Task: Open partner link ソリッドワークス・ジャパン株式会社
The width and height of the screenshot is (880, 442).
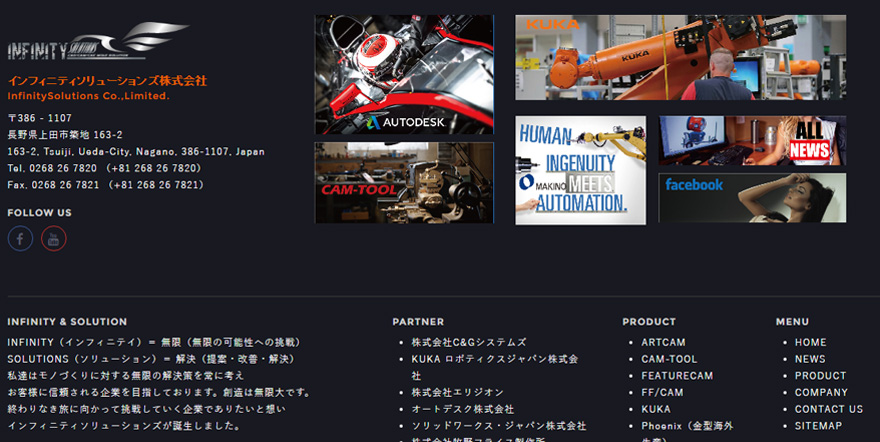Action: pyautogui.click(x=498, y=426)
